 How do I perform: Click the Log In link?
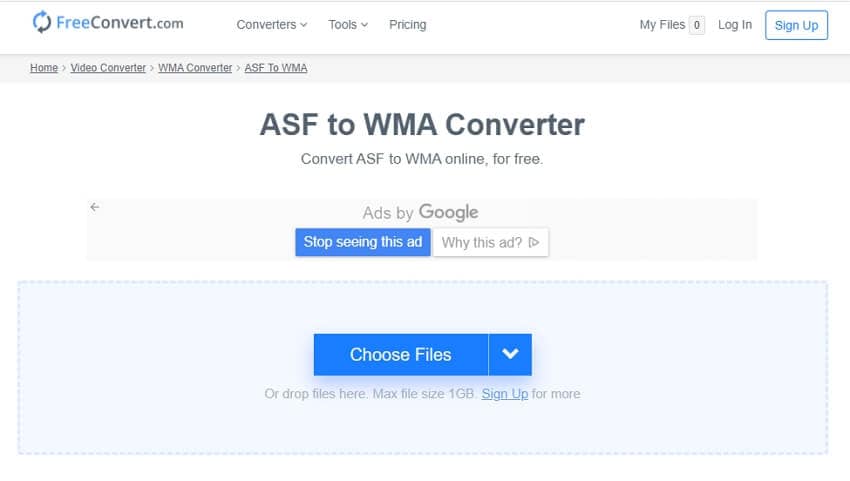click(735, 25)
